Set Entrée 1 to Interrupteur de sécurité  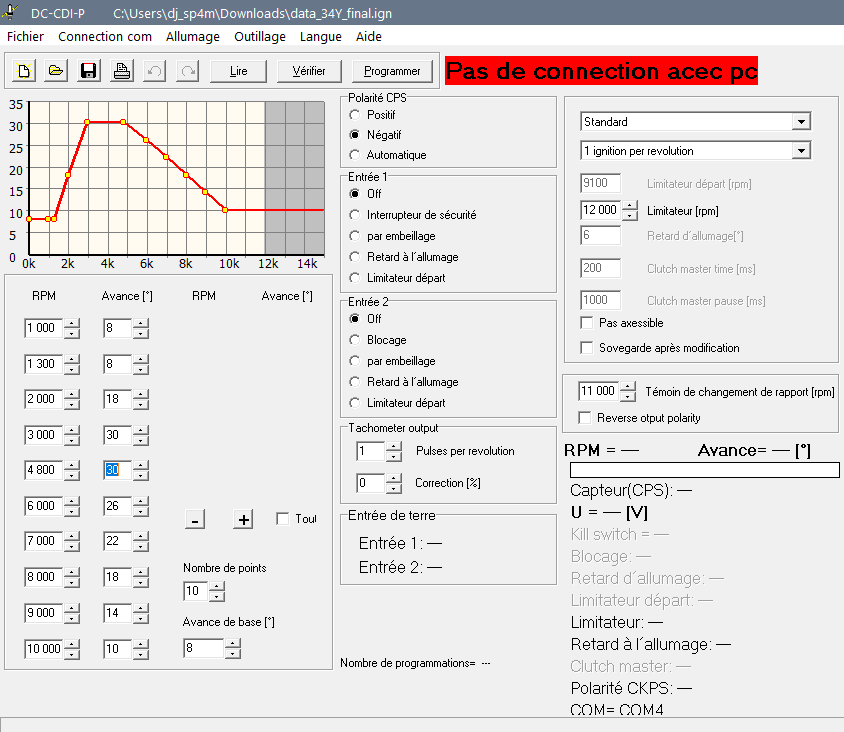354,215
